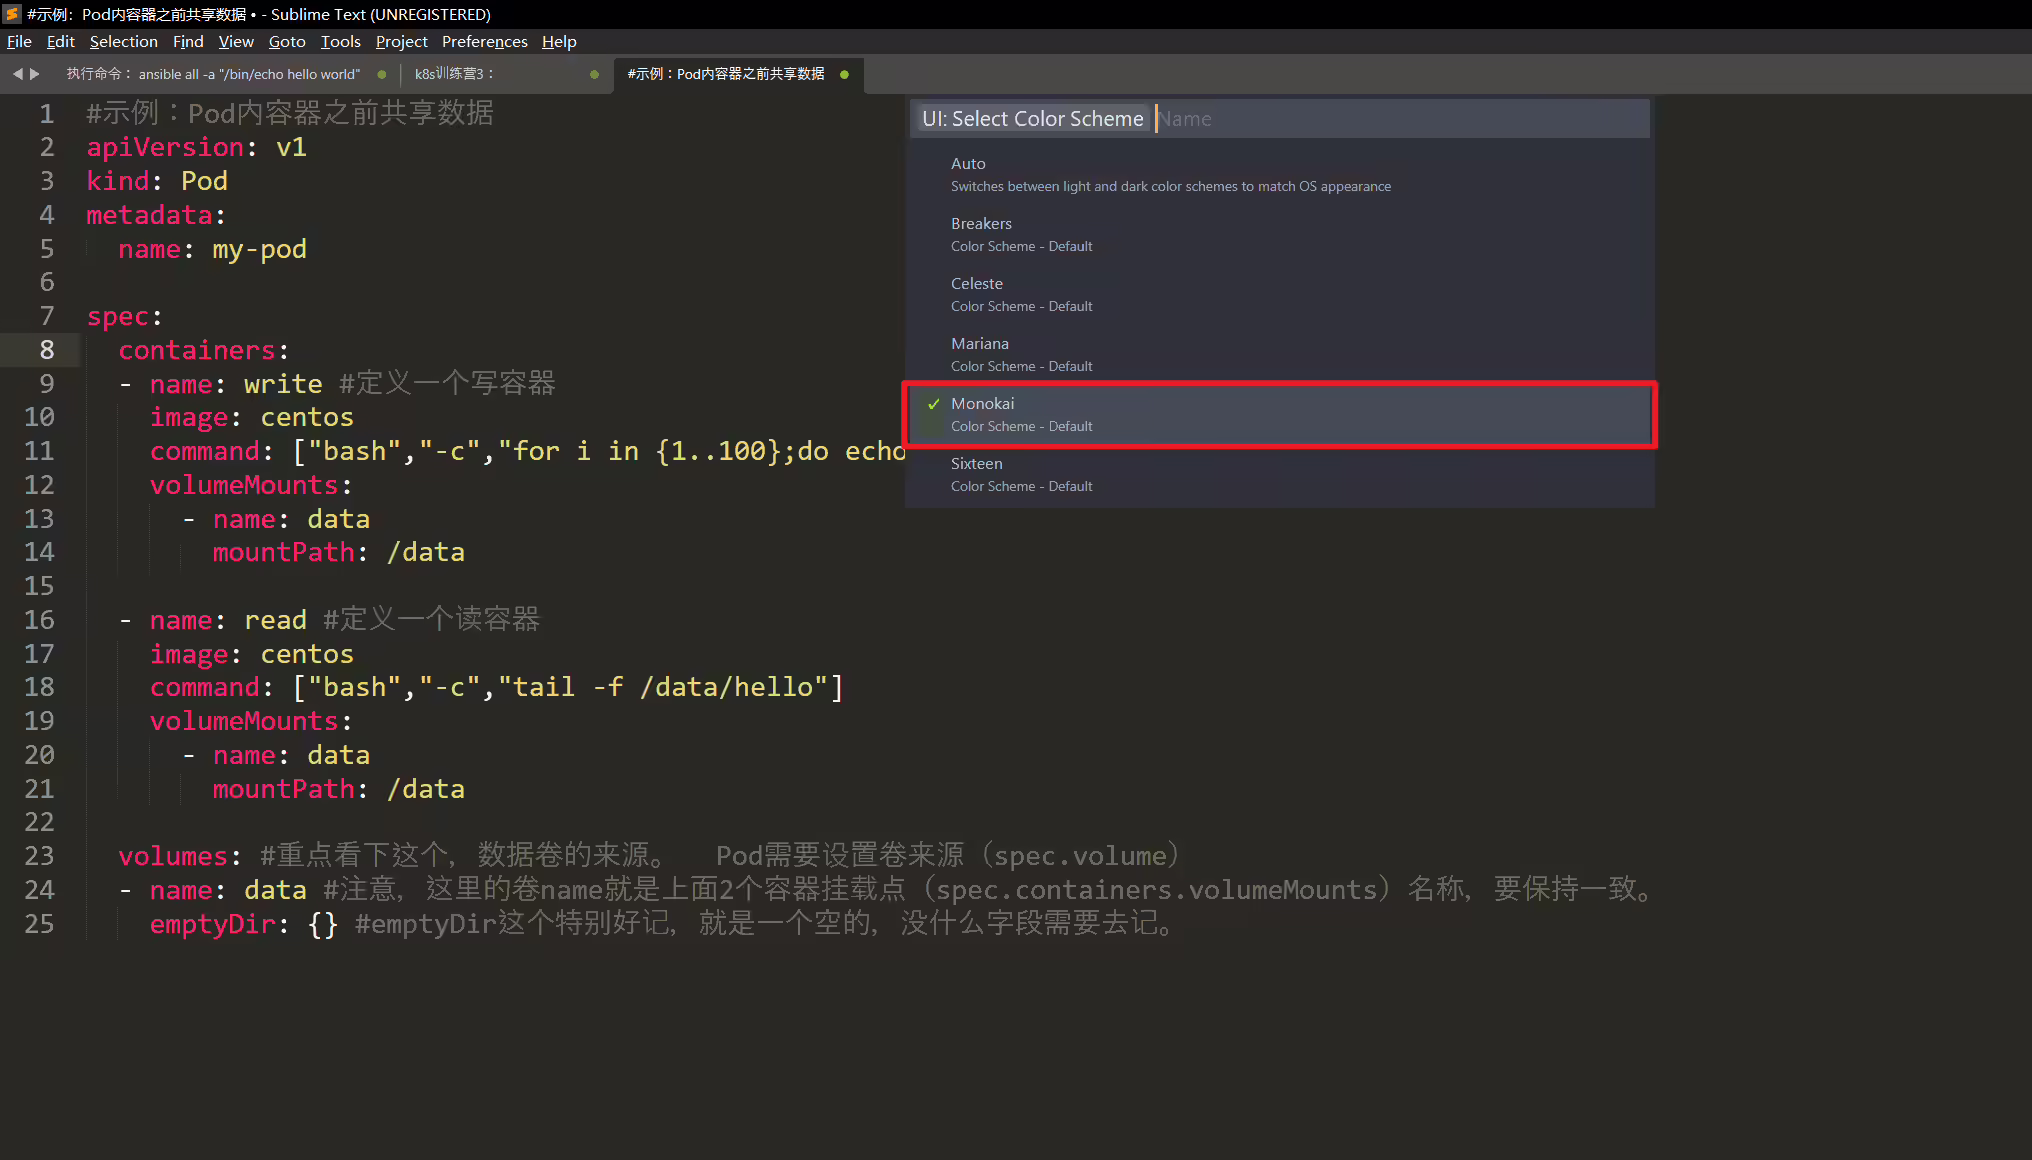Click unsaved dot on ansible command tab
Screen dimensions: 2032x1160
click(x=382, y=74)
